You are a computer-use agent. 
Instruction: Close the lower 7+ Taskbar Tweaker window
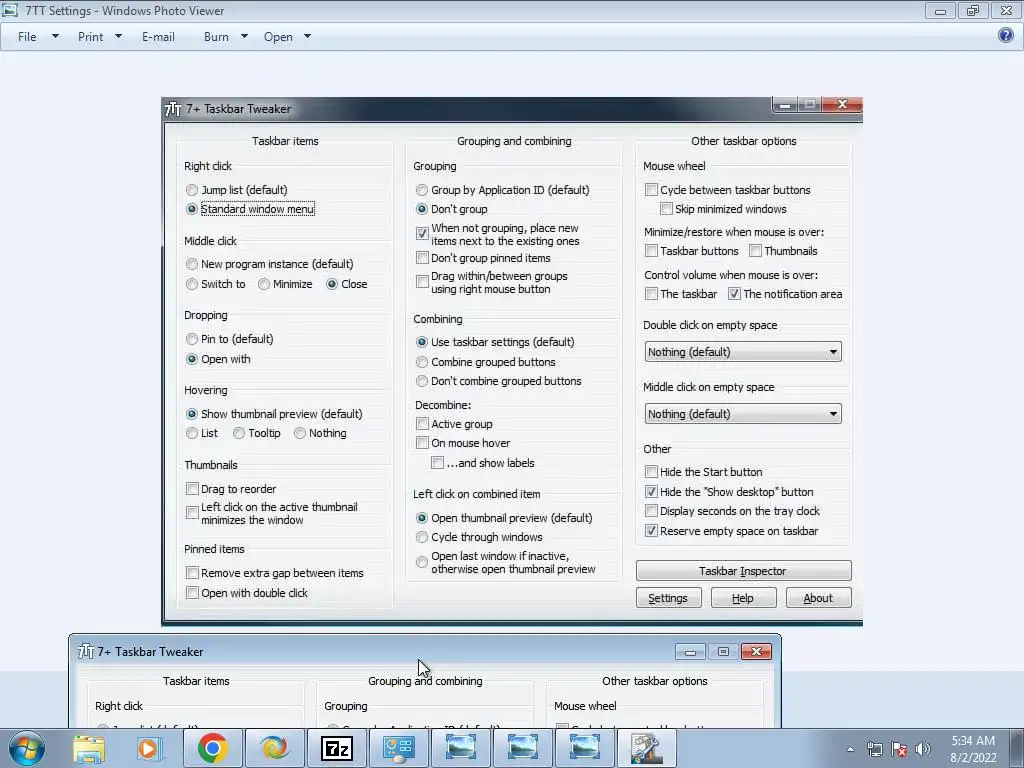[x=756, y=652]
